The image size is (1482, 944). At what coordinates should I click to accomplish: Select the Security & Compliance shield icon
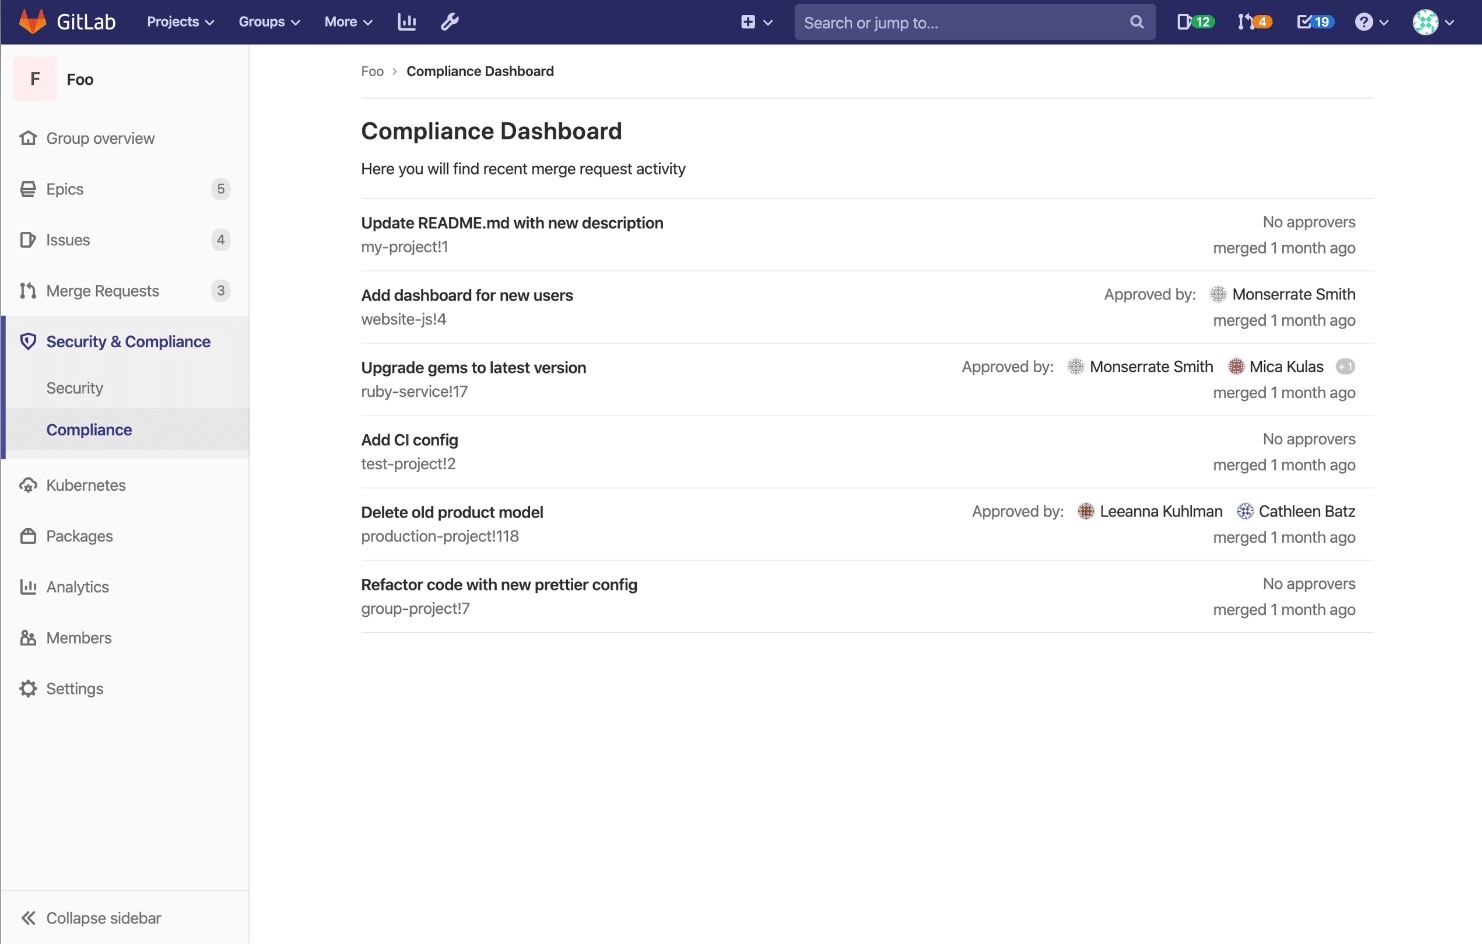point(29,341)
